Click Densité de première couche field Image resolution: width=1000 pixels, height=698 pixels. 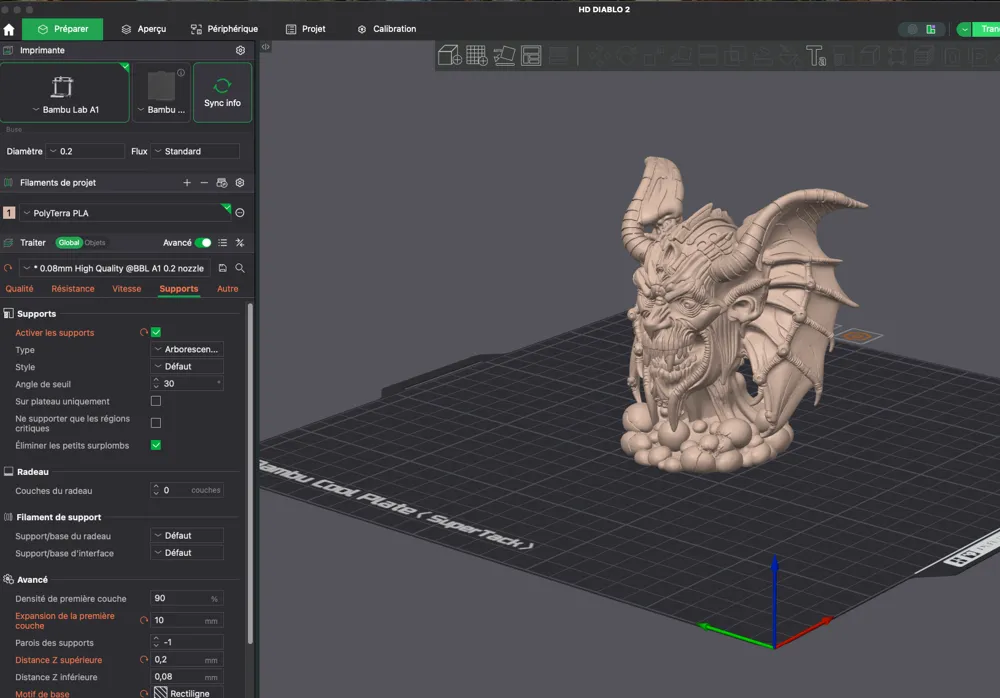(x=188, y=598)
